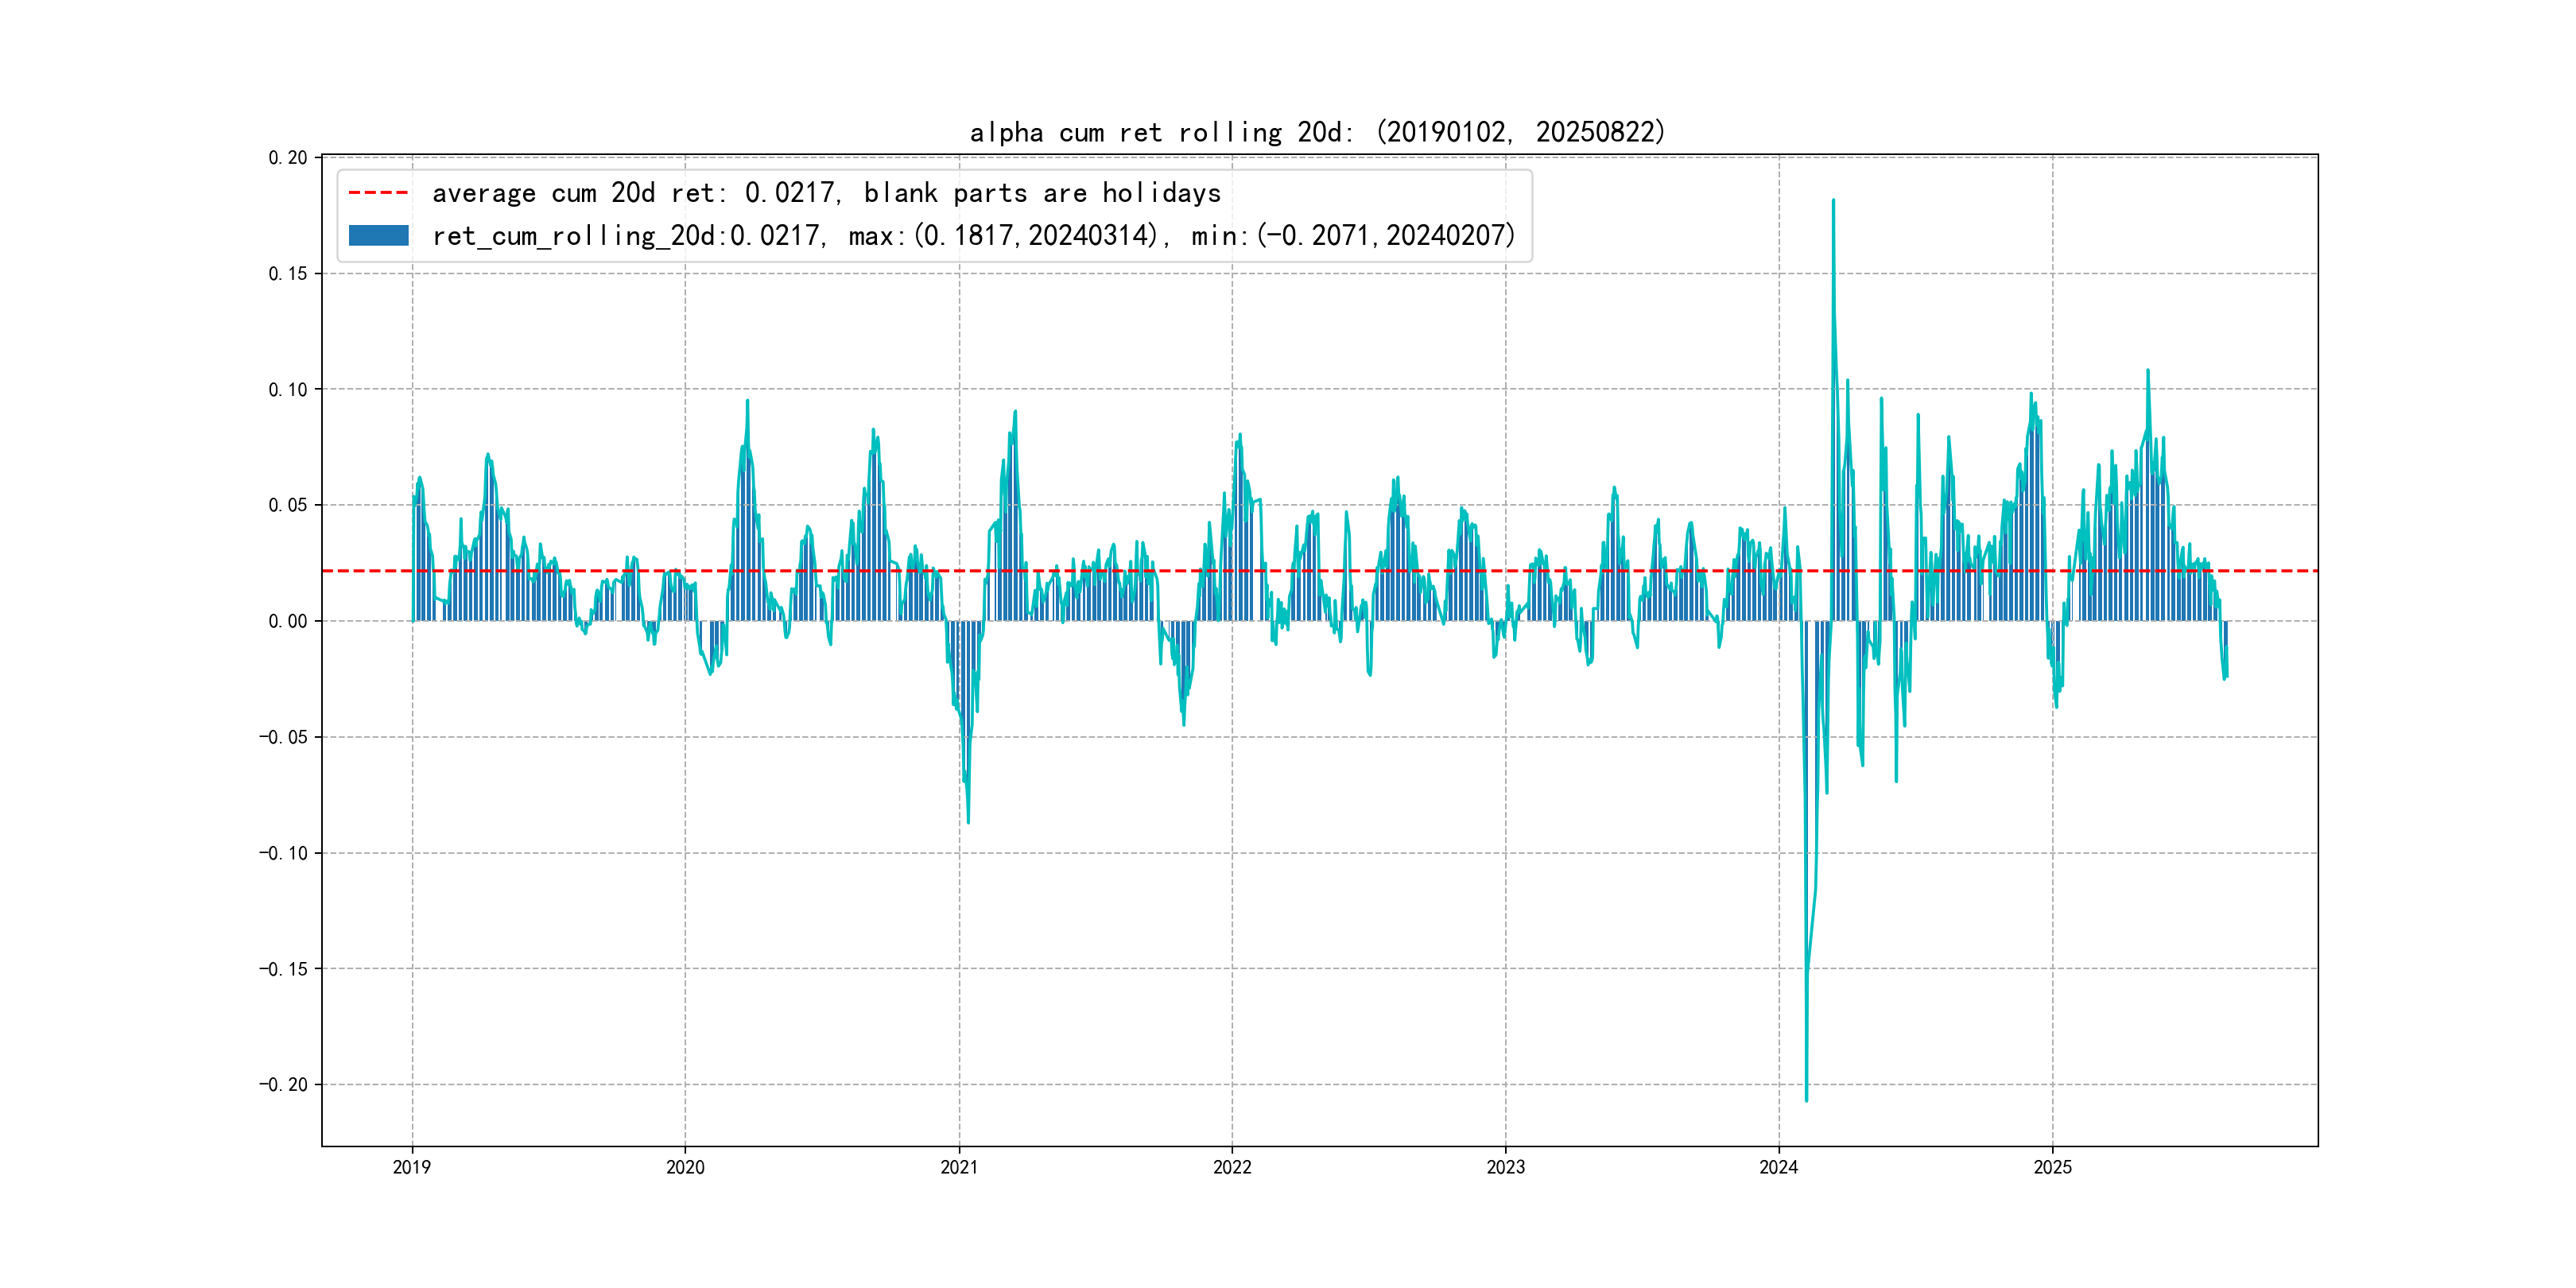
Task: Click the 0.20 y-axis tick label
Action: (288, 158)
